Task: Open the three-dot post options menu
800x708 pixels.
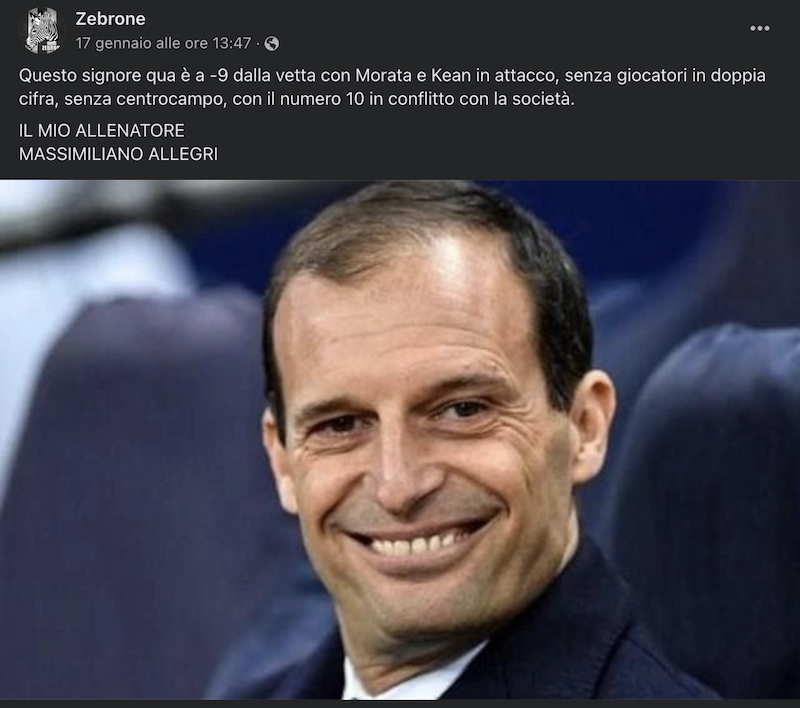Action: 759,28
